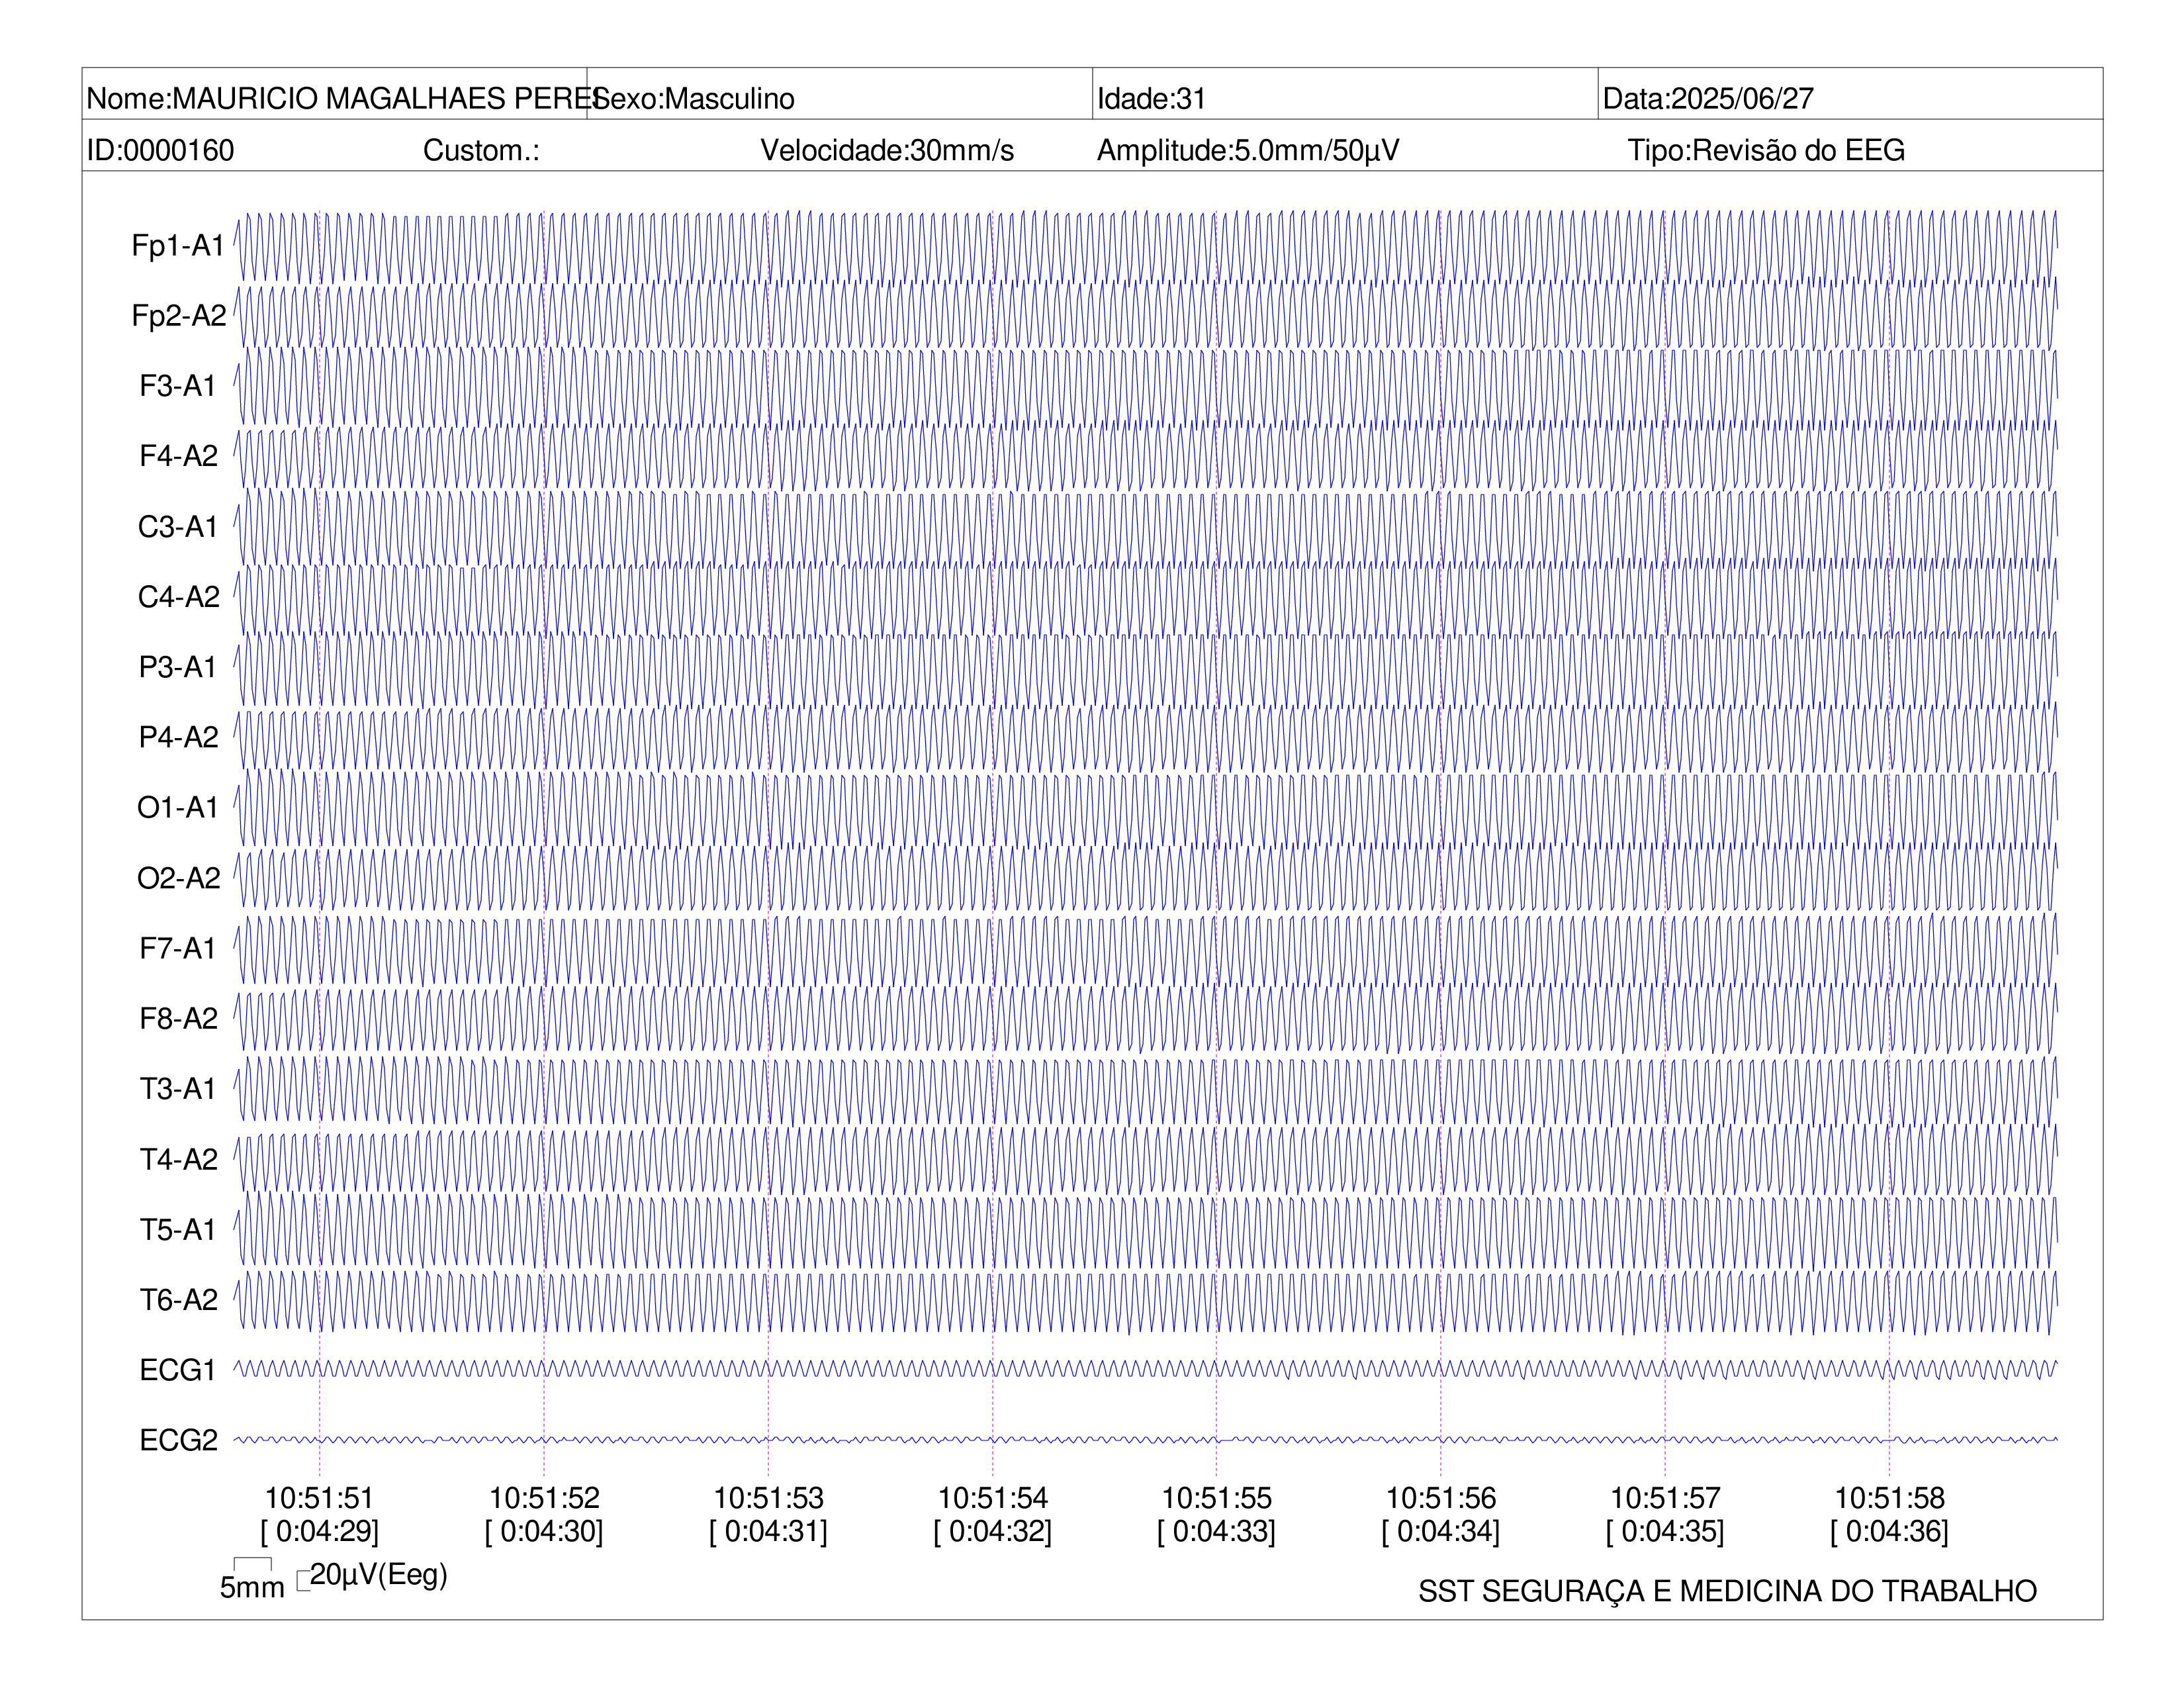Viewport: 2184px width, 1688px height.
Task: Click the elapsed time [ 0:04:36]
Action: (1889, 1531)
